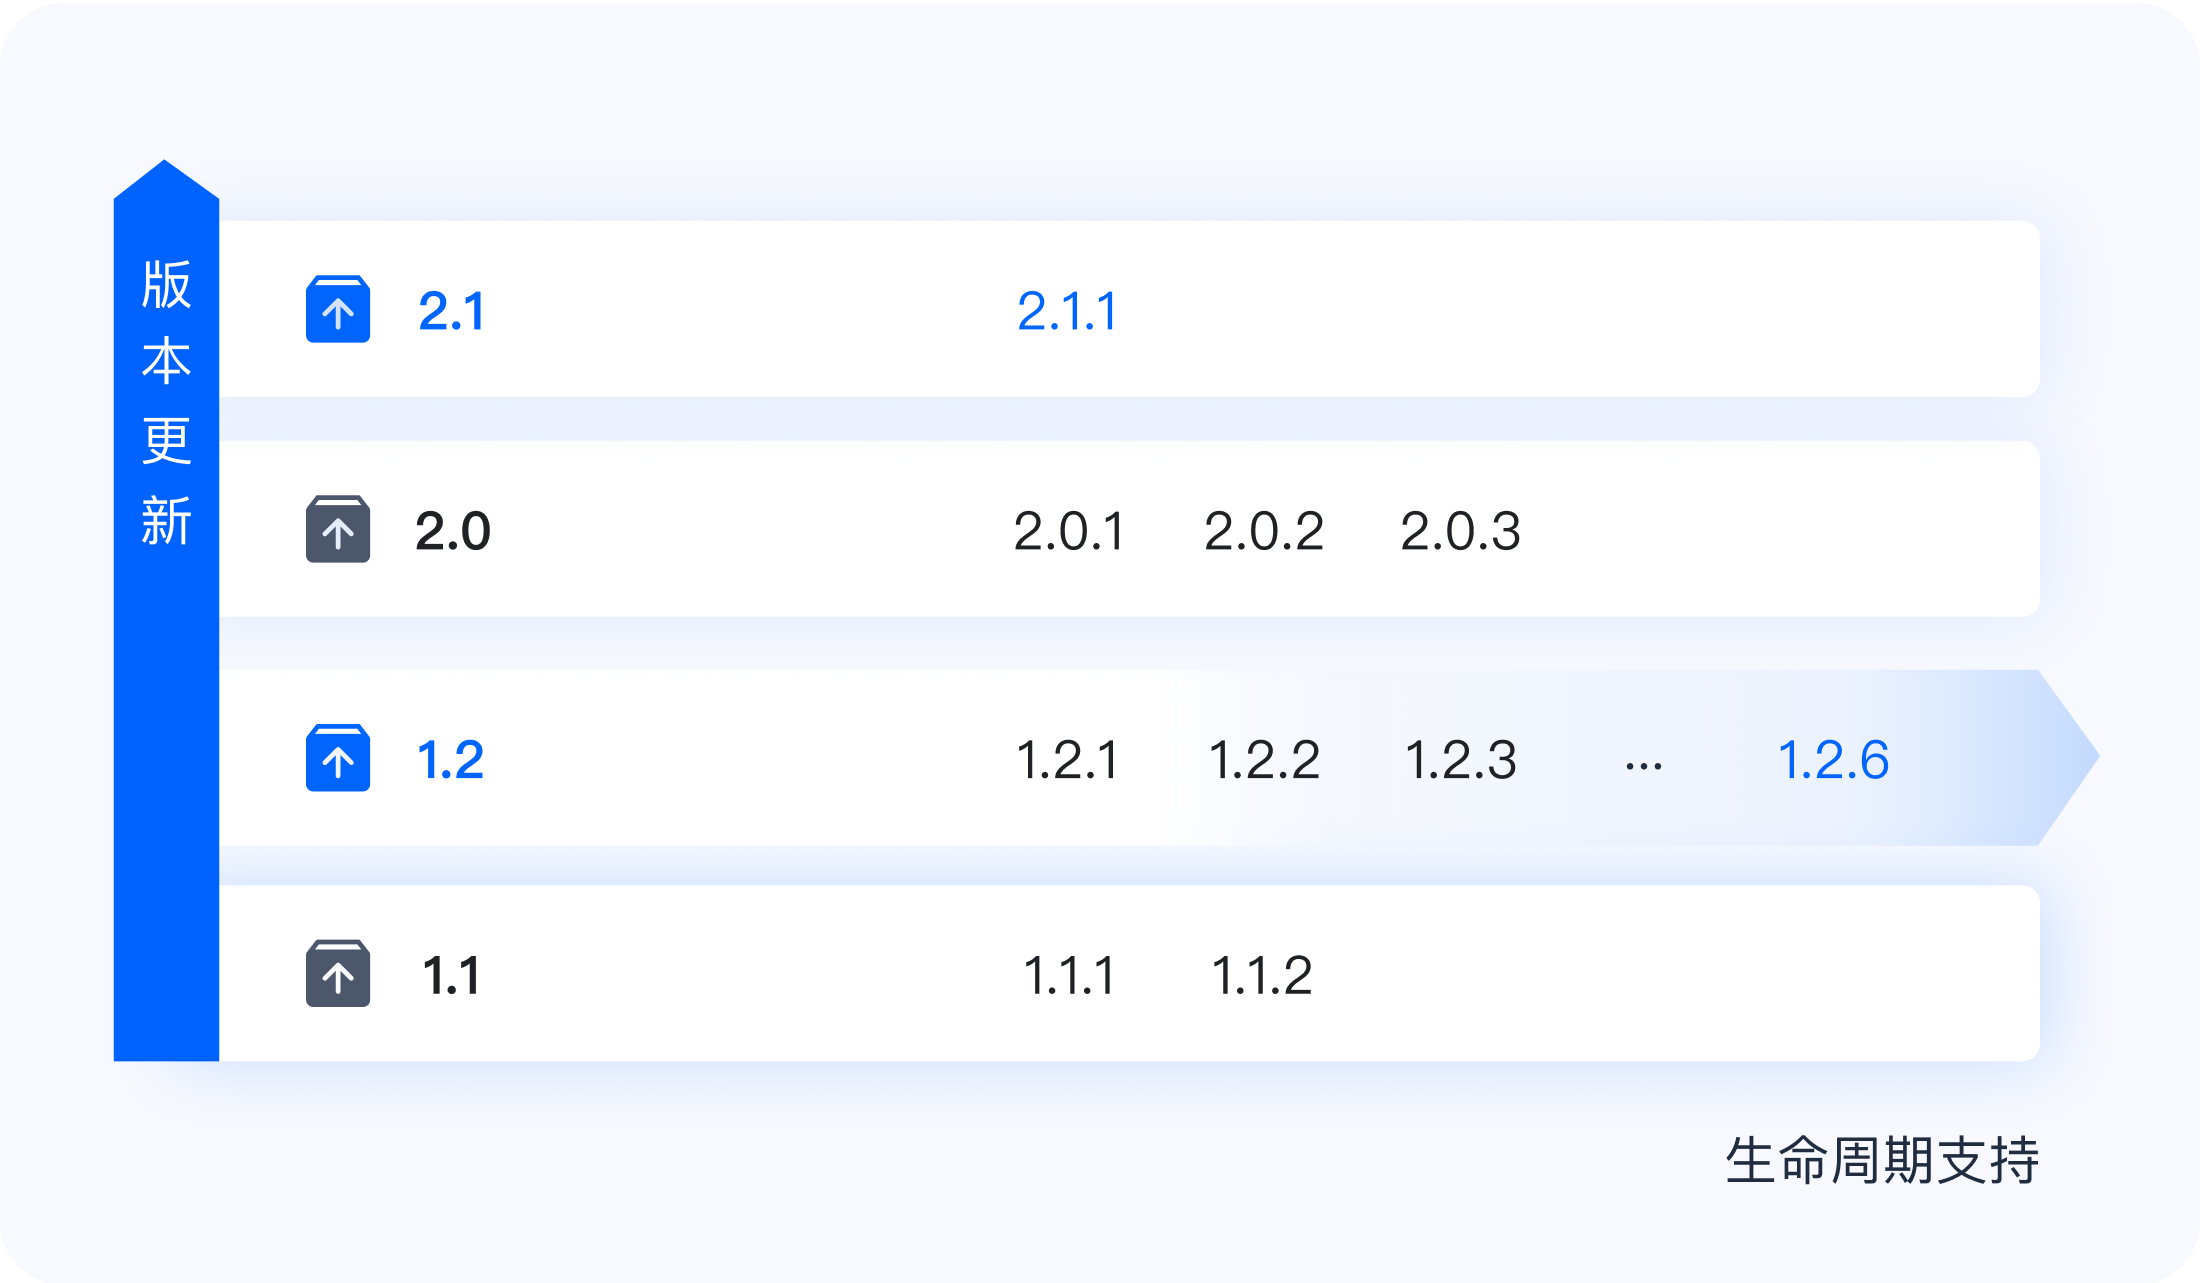Choose patch version 1.1.2
The height and width of the screenshot is (1283, 2200).
coord(1262,976)
